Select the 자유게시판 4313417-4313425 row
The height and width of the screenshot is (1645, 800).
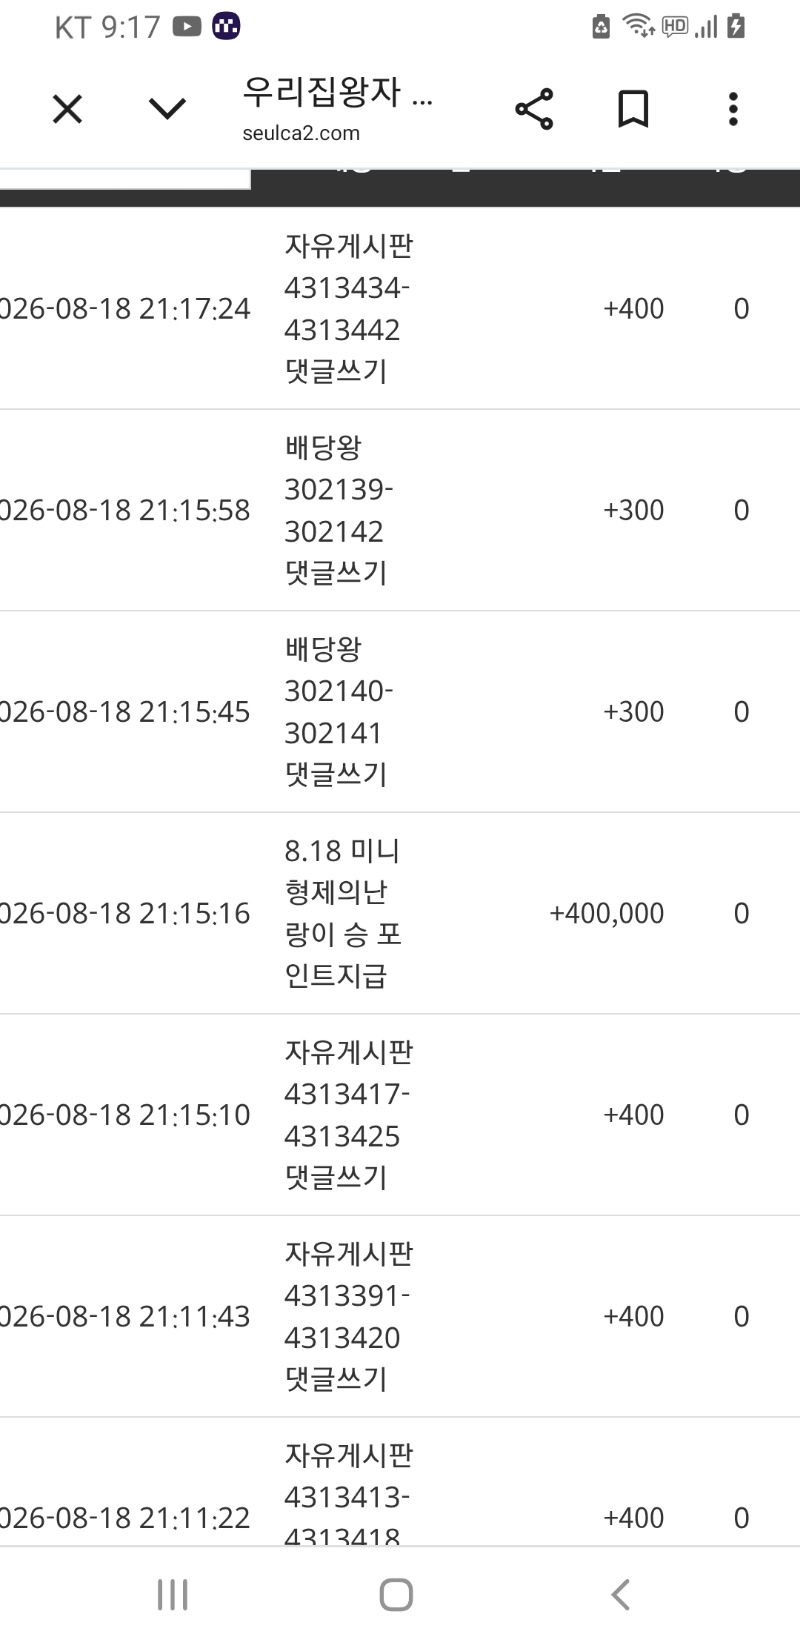point(400,1115)
